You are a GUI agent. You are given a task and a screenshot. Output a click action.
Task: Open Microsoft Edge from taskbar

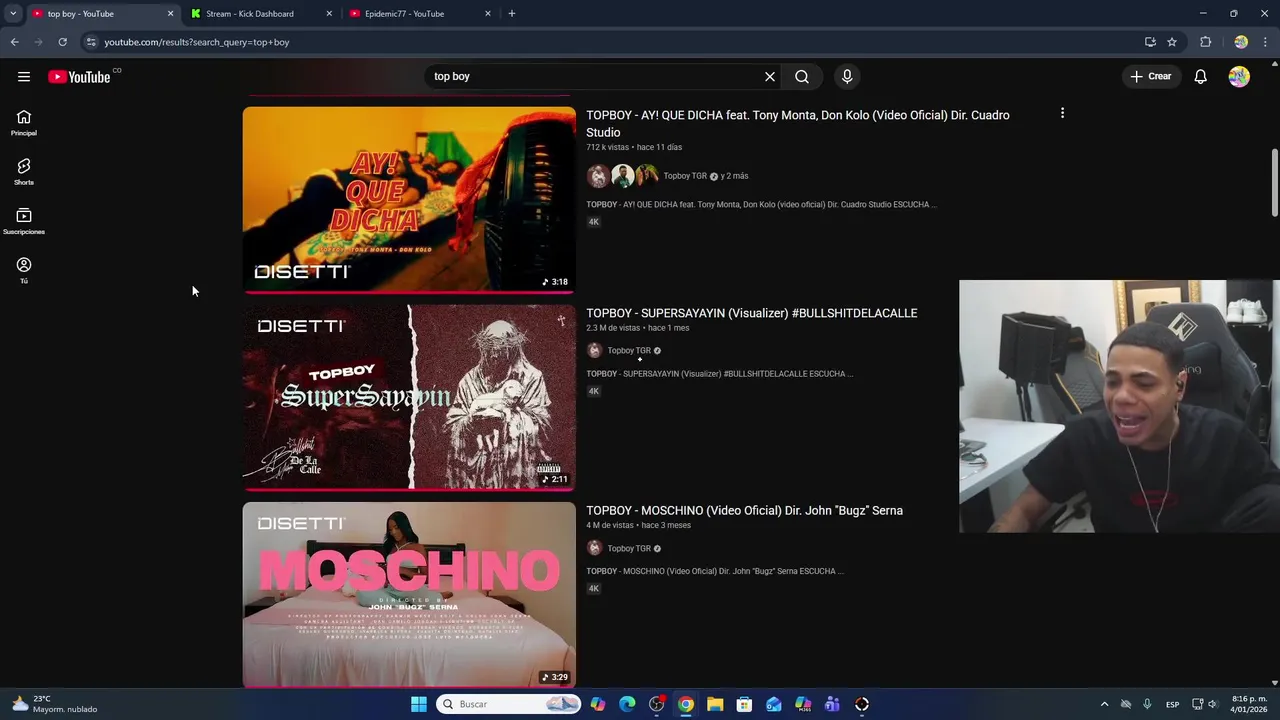(627, 704)
